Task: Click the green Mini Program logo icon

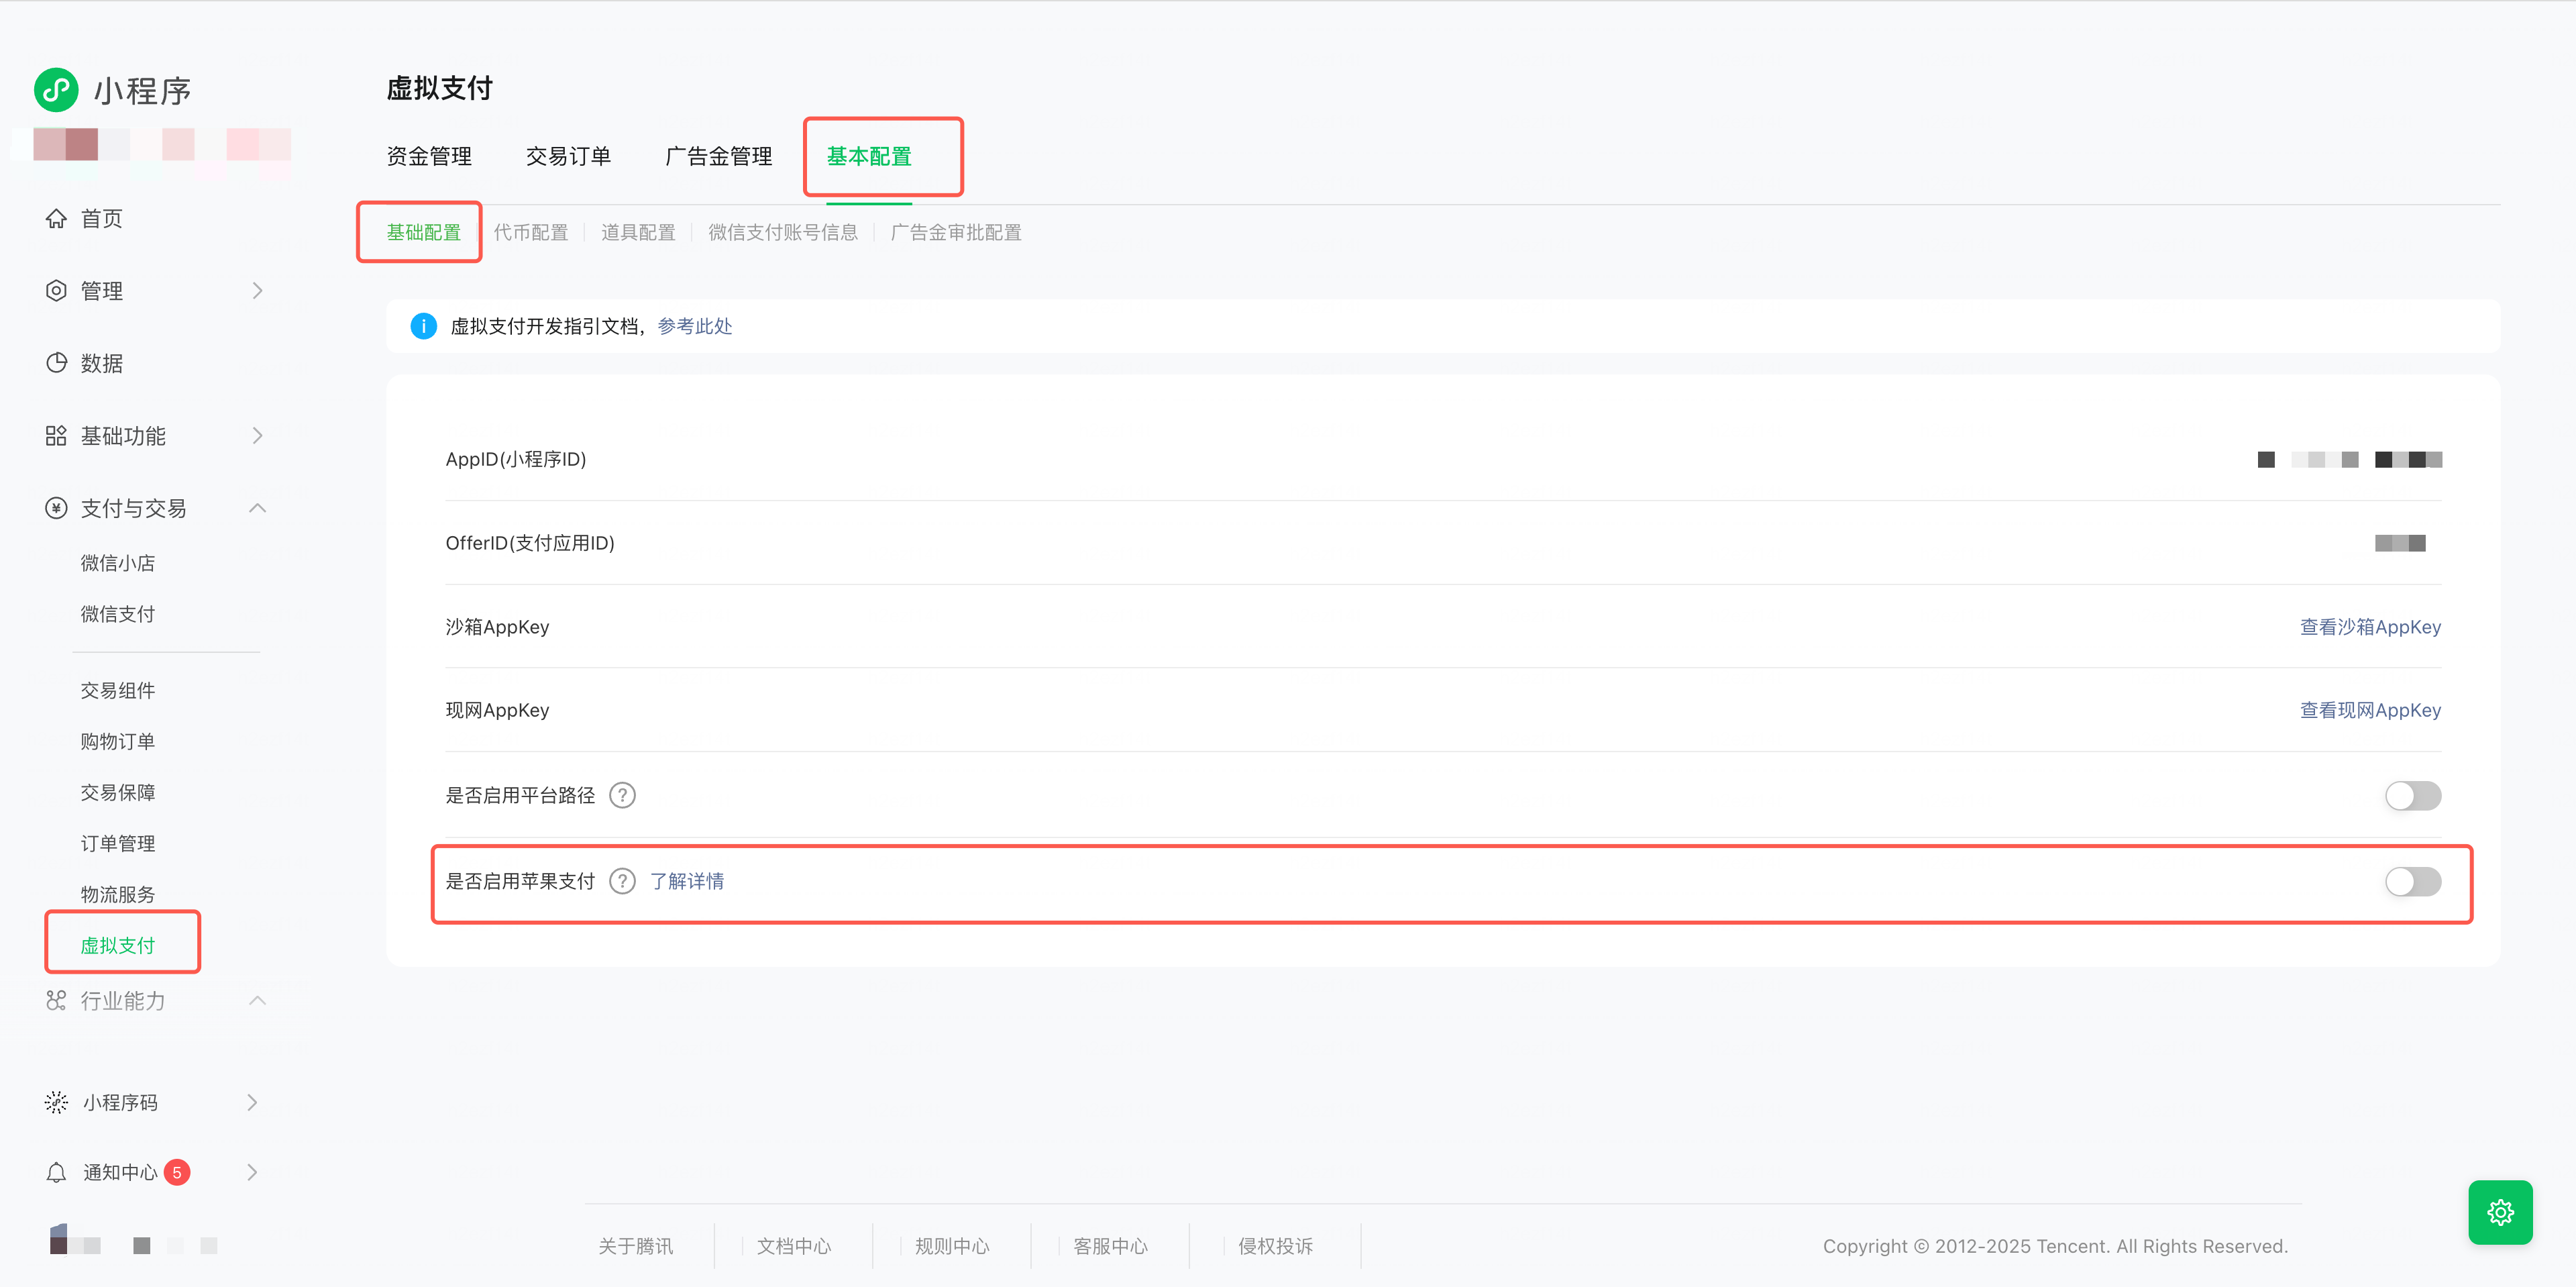Action: pos(56,90)
